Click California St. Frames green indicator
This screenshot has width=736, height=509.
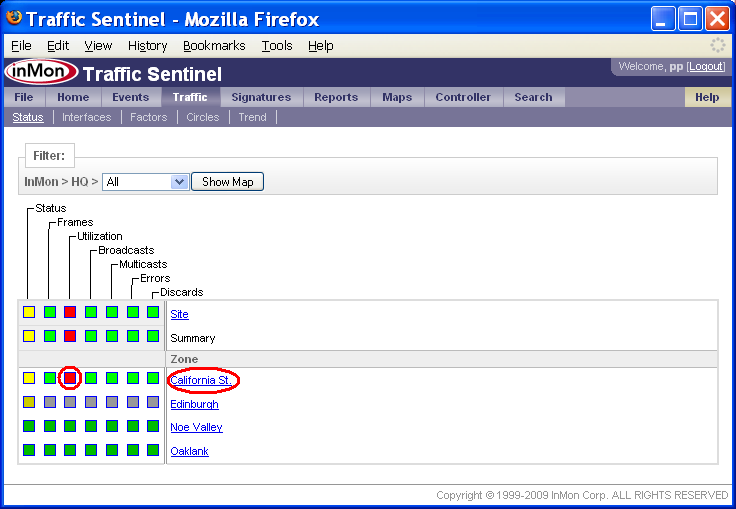[50, 378]
